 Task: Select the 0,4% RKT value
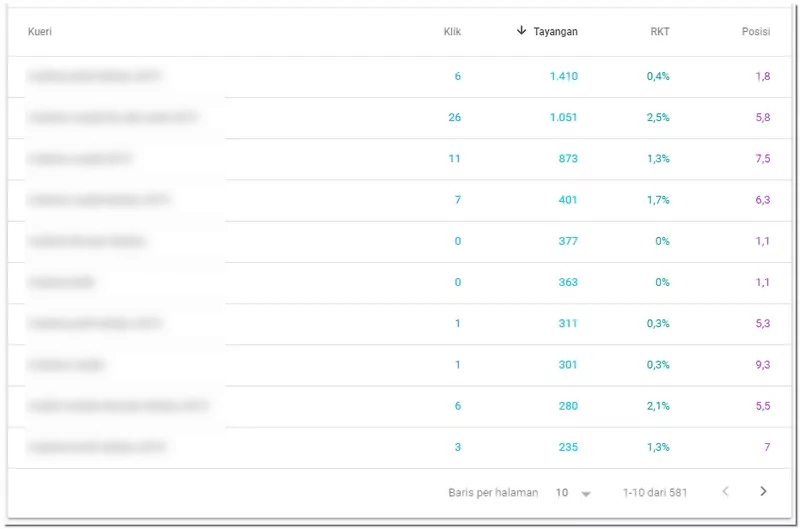pos(658,76)
